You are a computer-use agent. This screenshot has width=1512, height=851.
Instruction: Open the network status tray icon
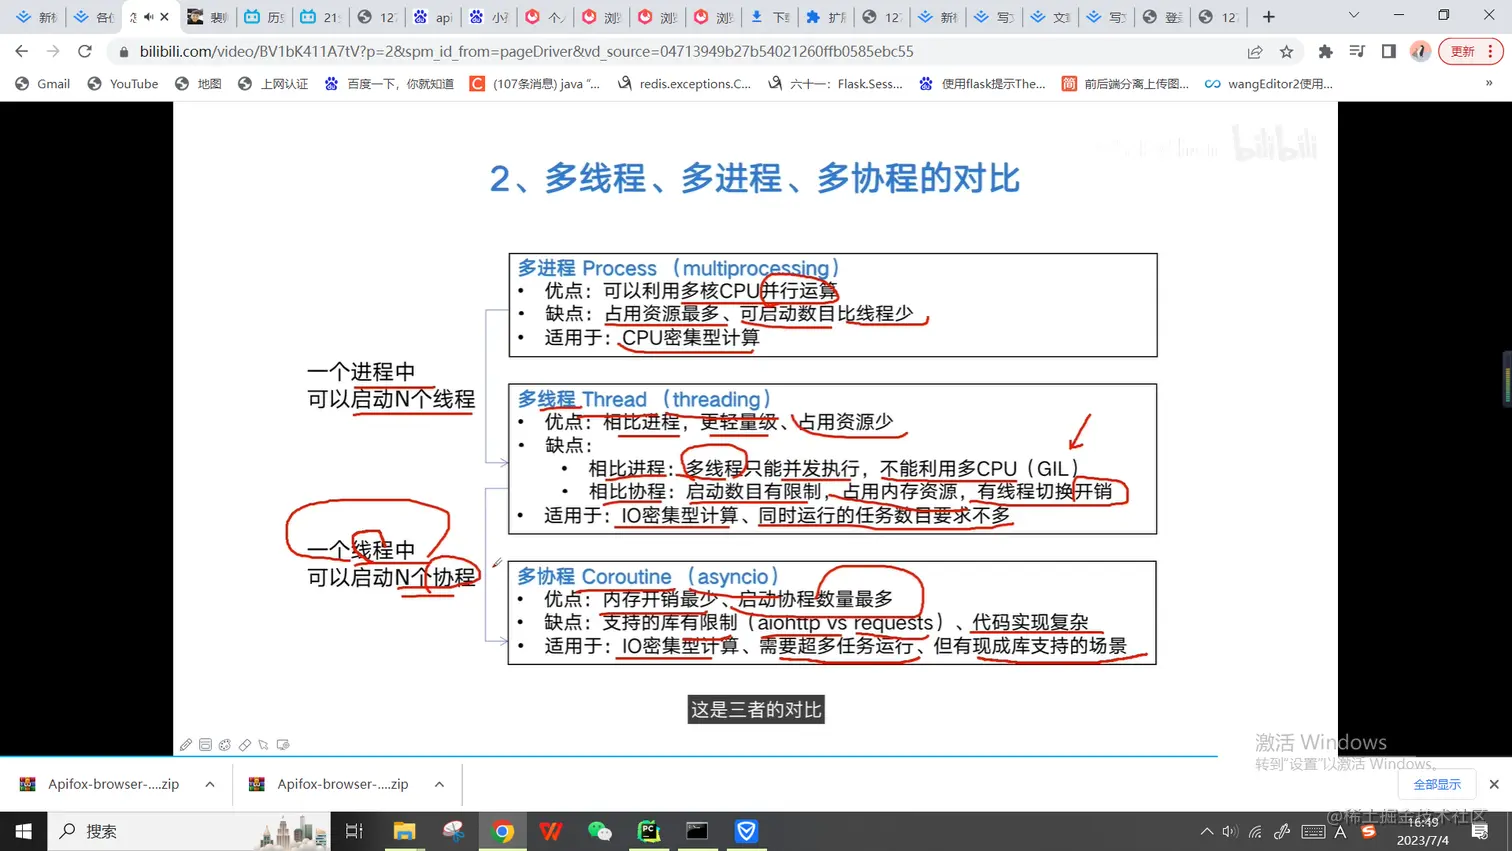click(x=1255, y=832)
